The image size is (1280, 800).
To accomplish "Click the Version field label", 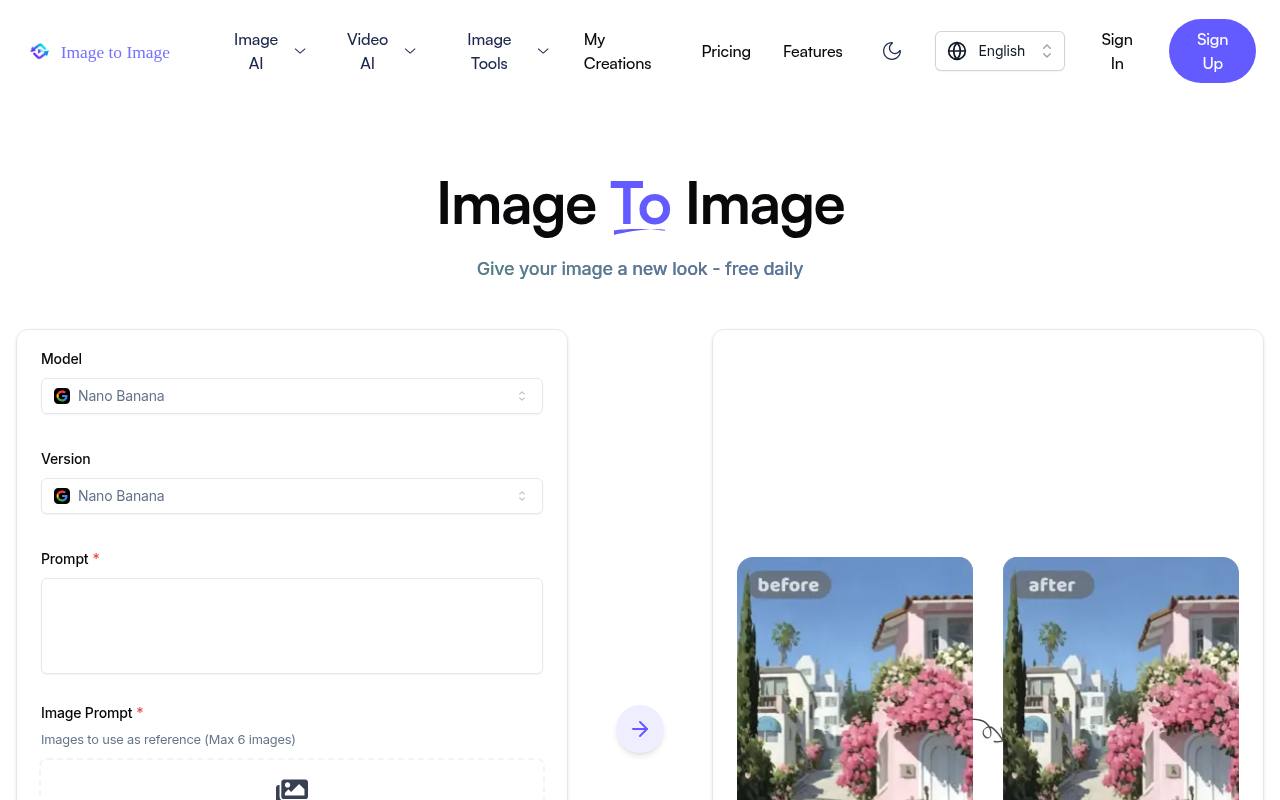I will coord(66,459).
